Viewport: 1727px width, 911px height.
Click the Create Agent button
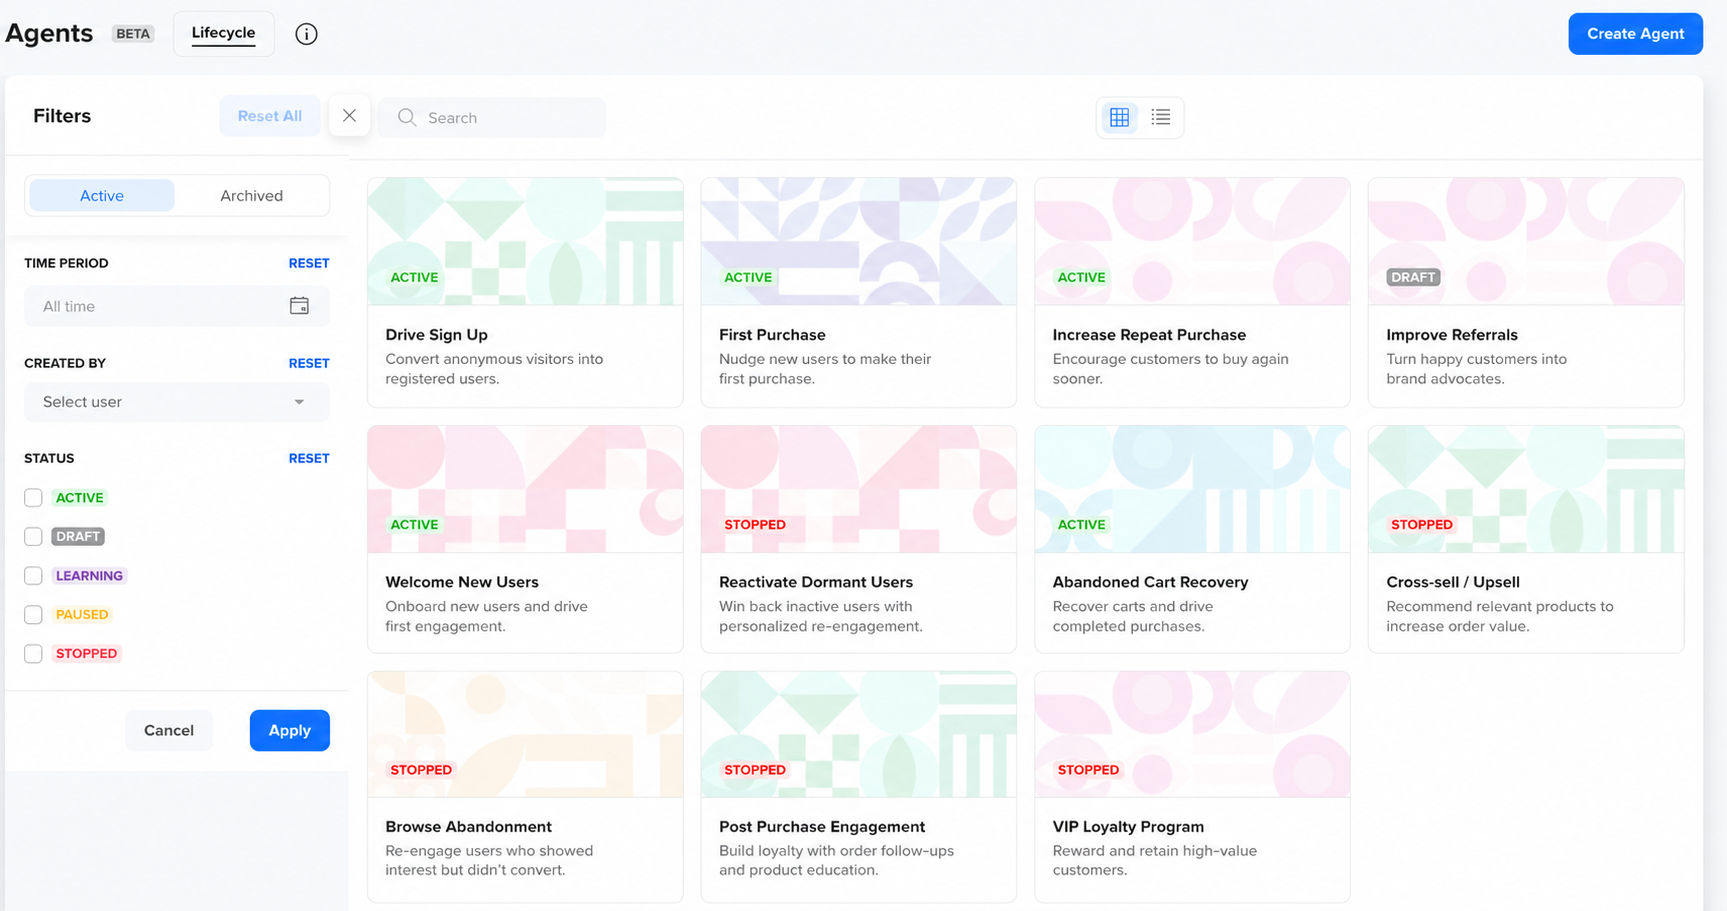(1635, 34)
